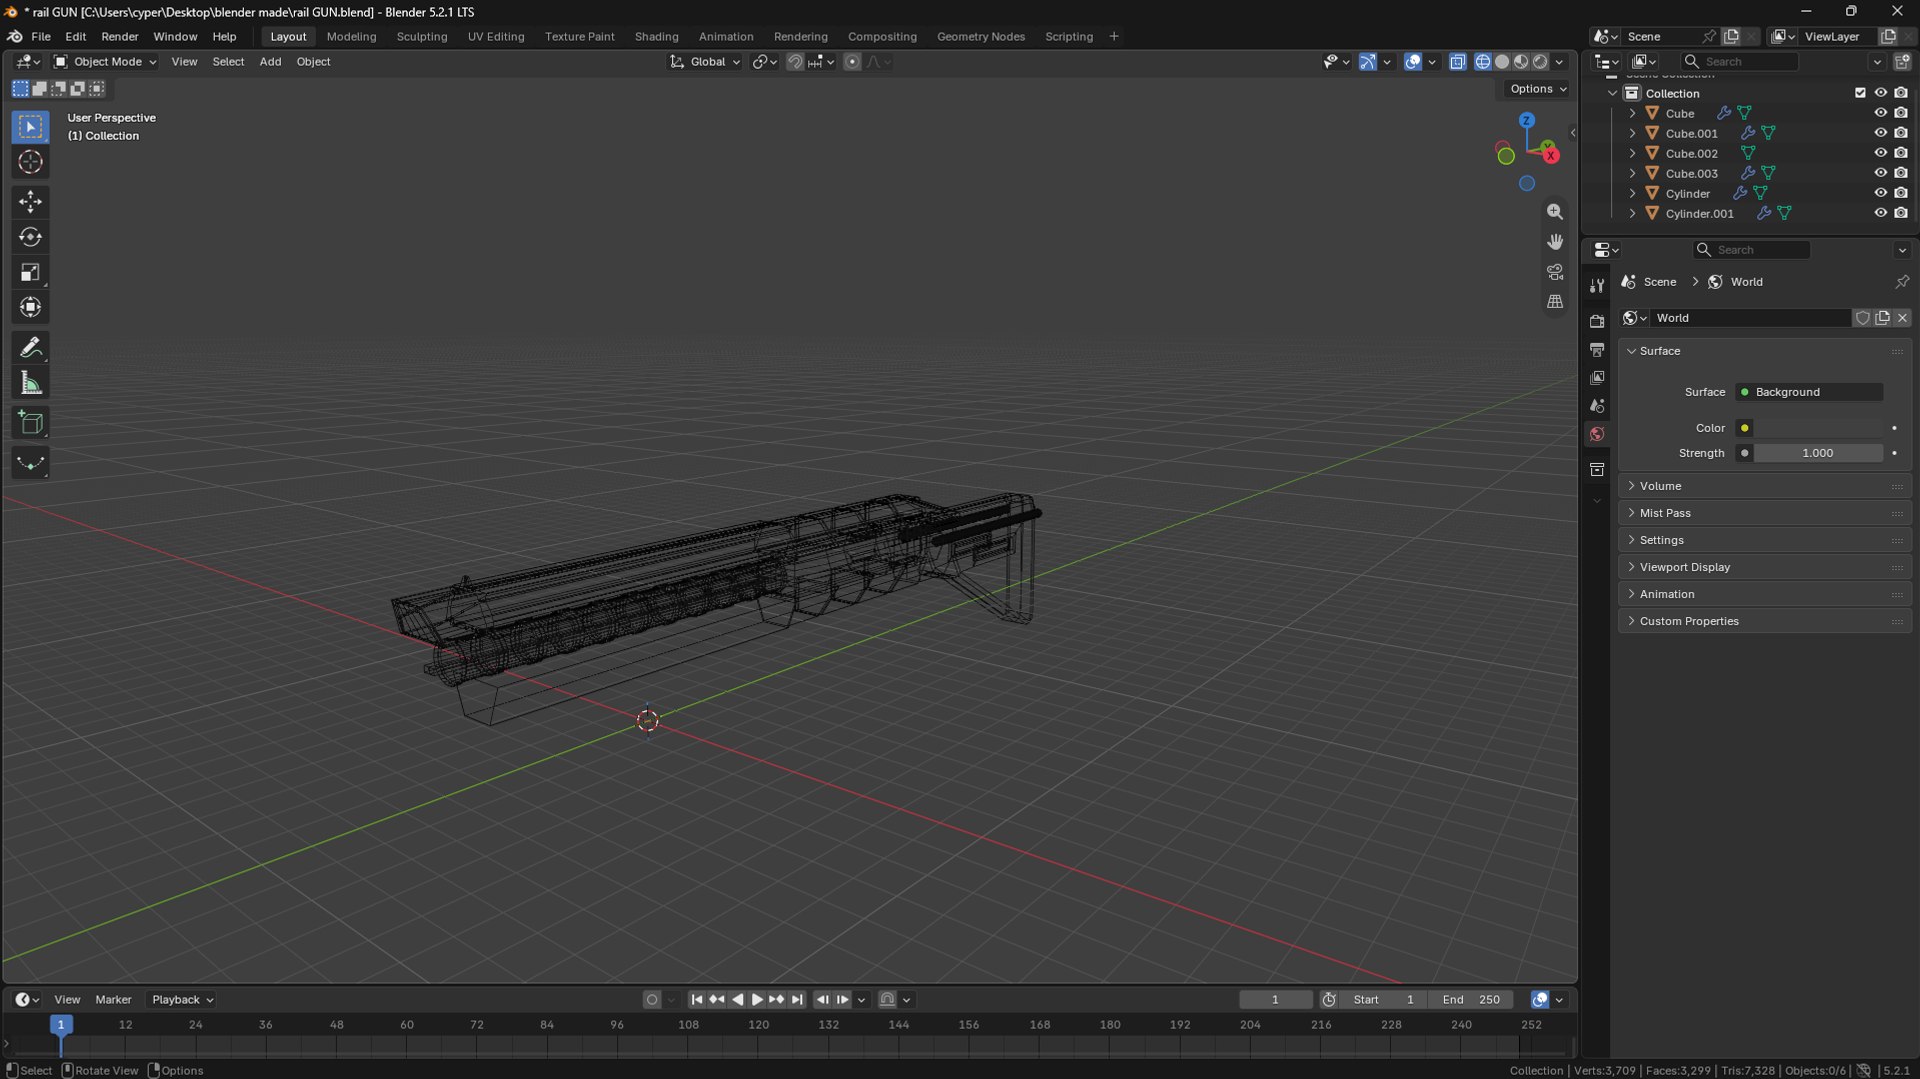This screenshot has width=1920, height=1079.
Task: Open Tool properties tab icon
Action: (1597, 285)
